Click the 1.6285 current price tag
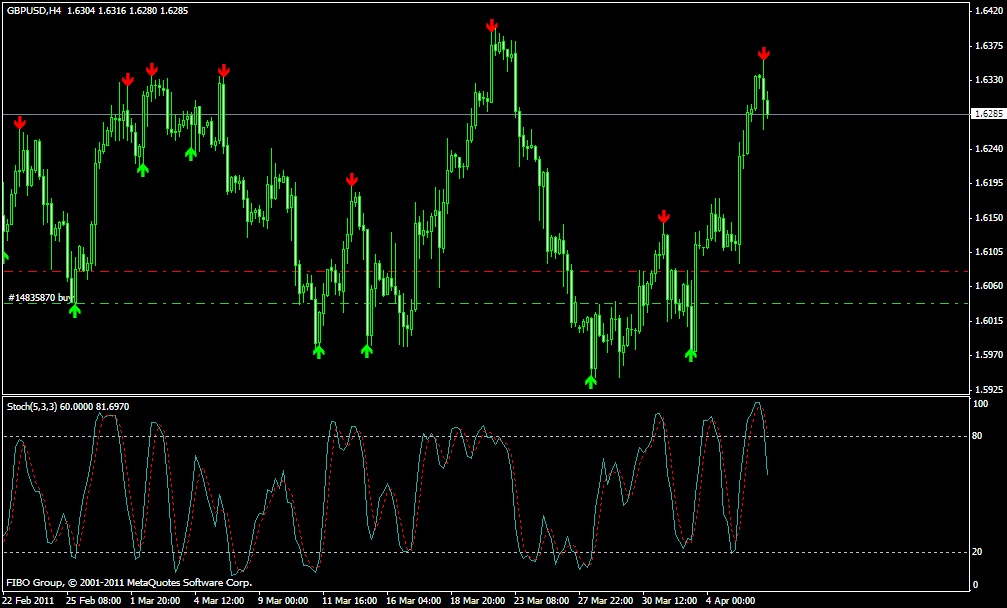 [988, 114]
